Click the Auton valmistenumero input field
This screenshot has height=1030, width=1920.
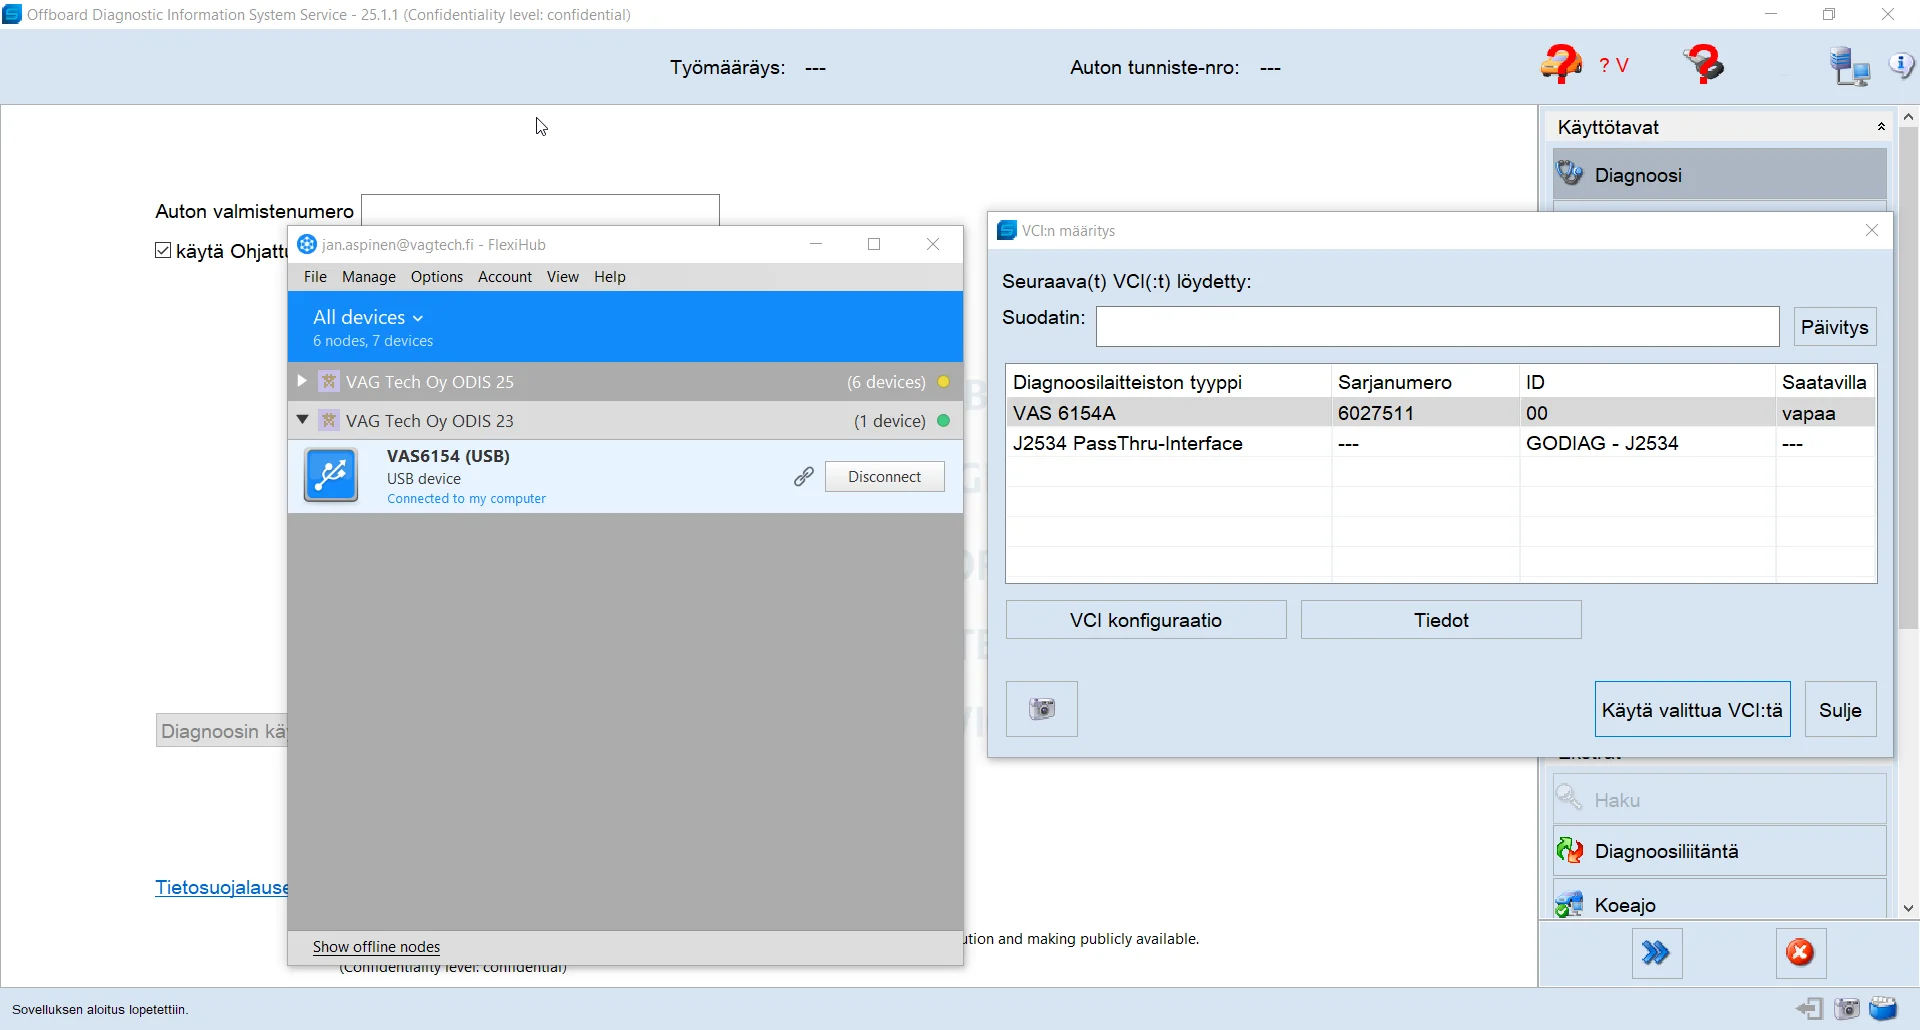pyautogui.click(x=540, y=210)
